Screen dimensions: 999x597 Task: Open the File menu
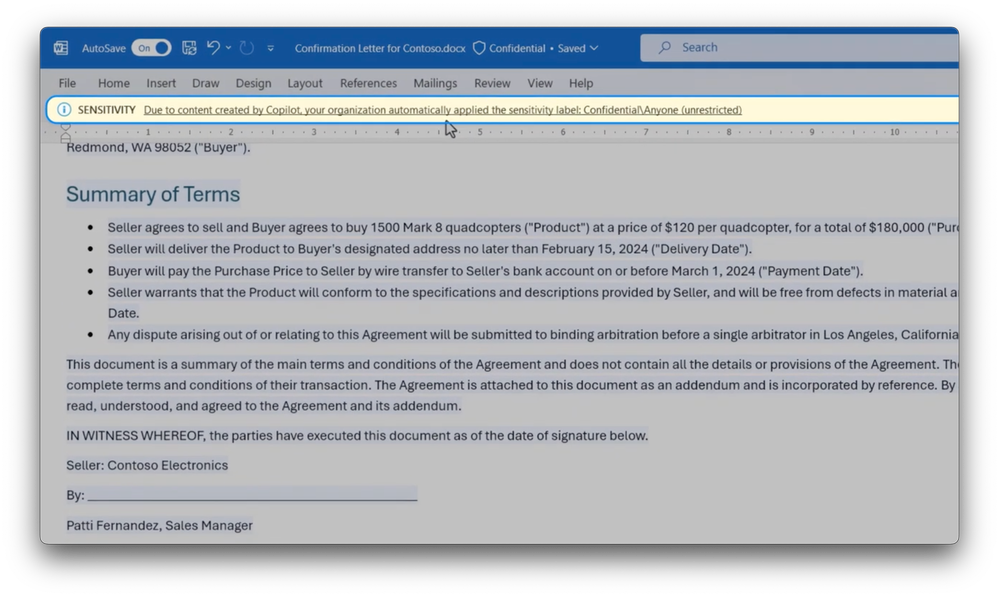click(x=67, y=83)
